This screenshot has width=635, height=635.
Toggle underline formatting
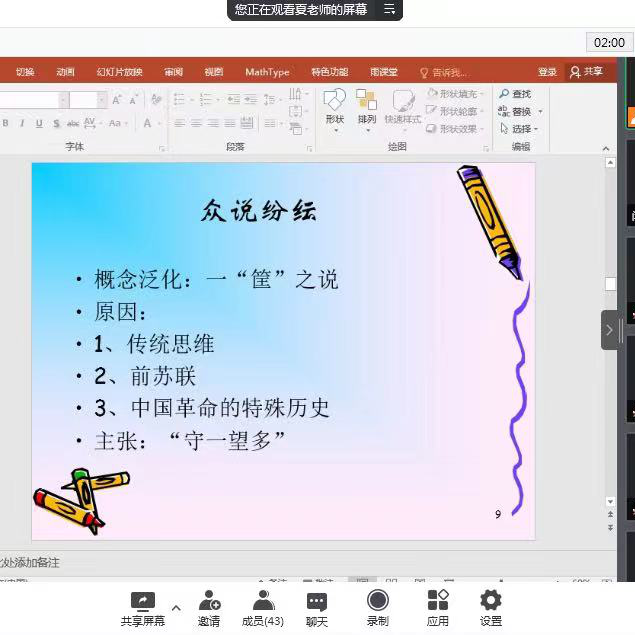[39, 124]
